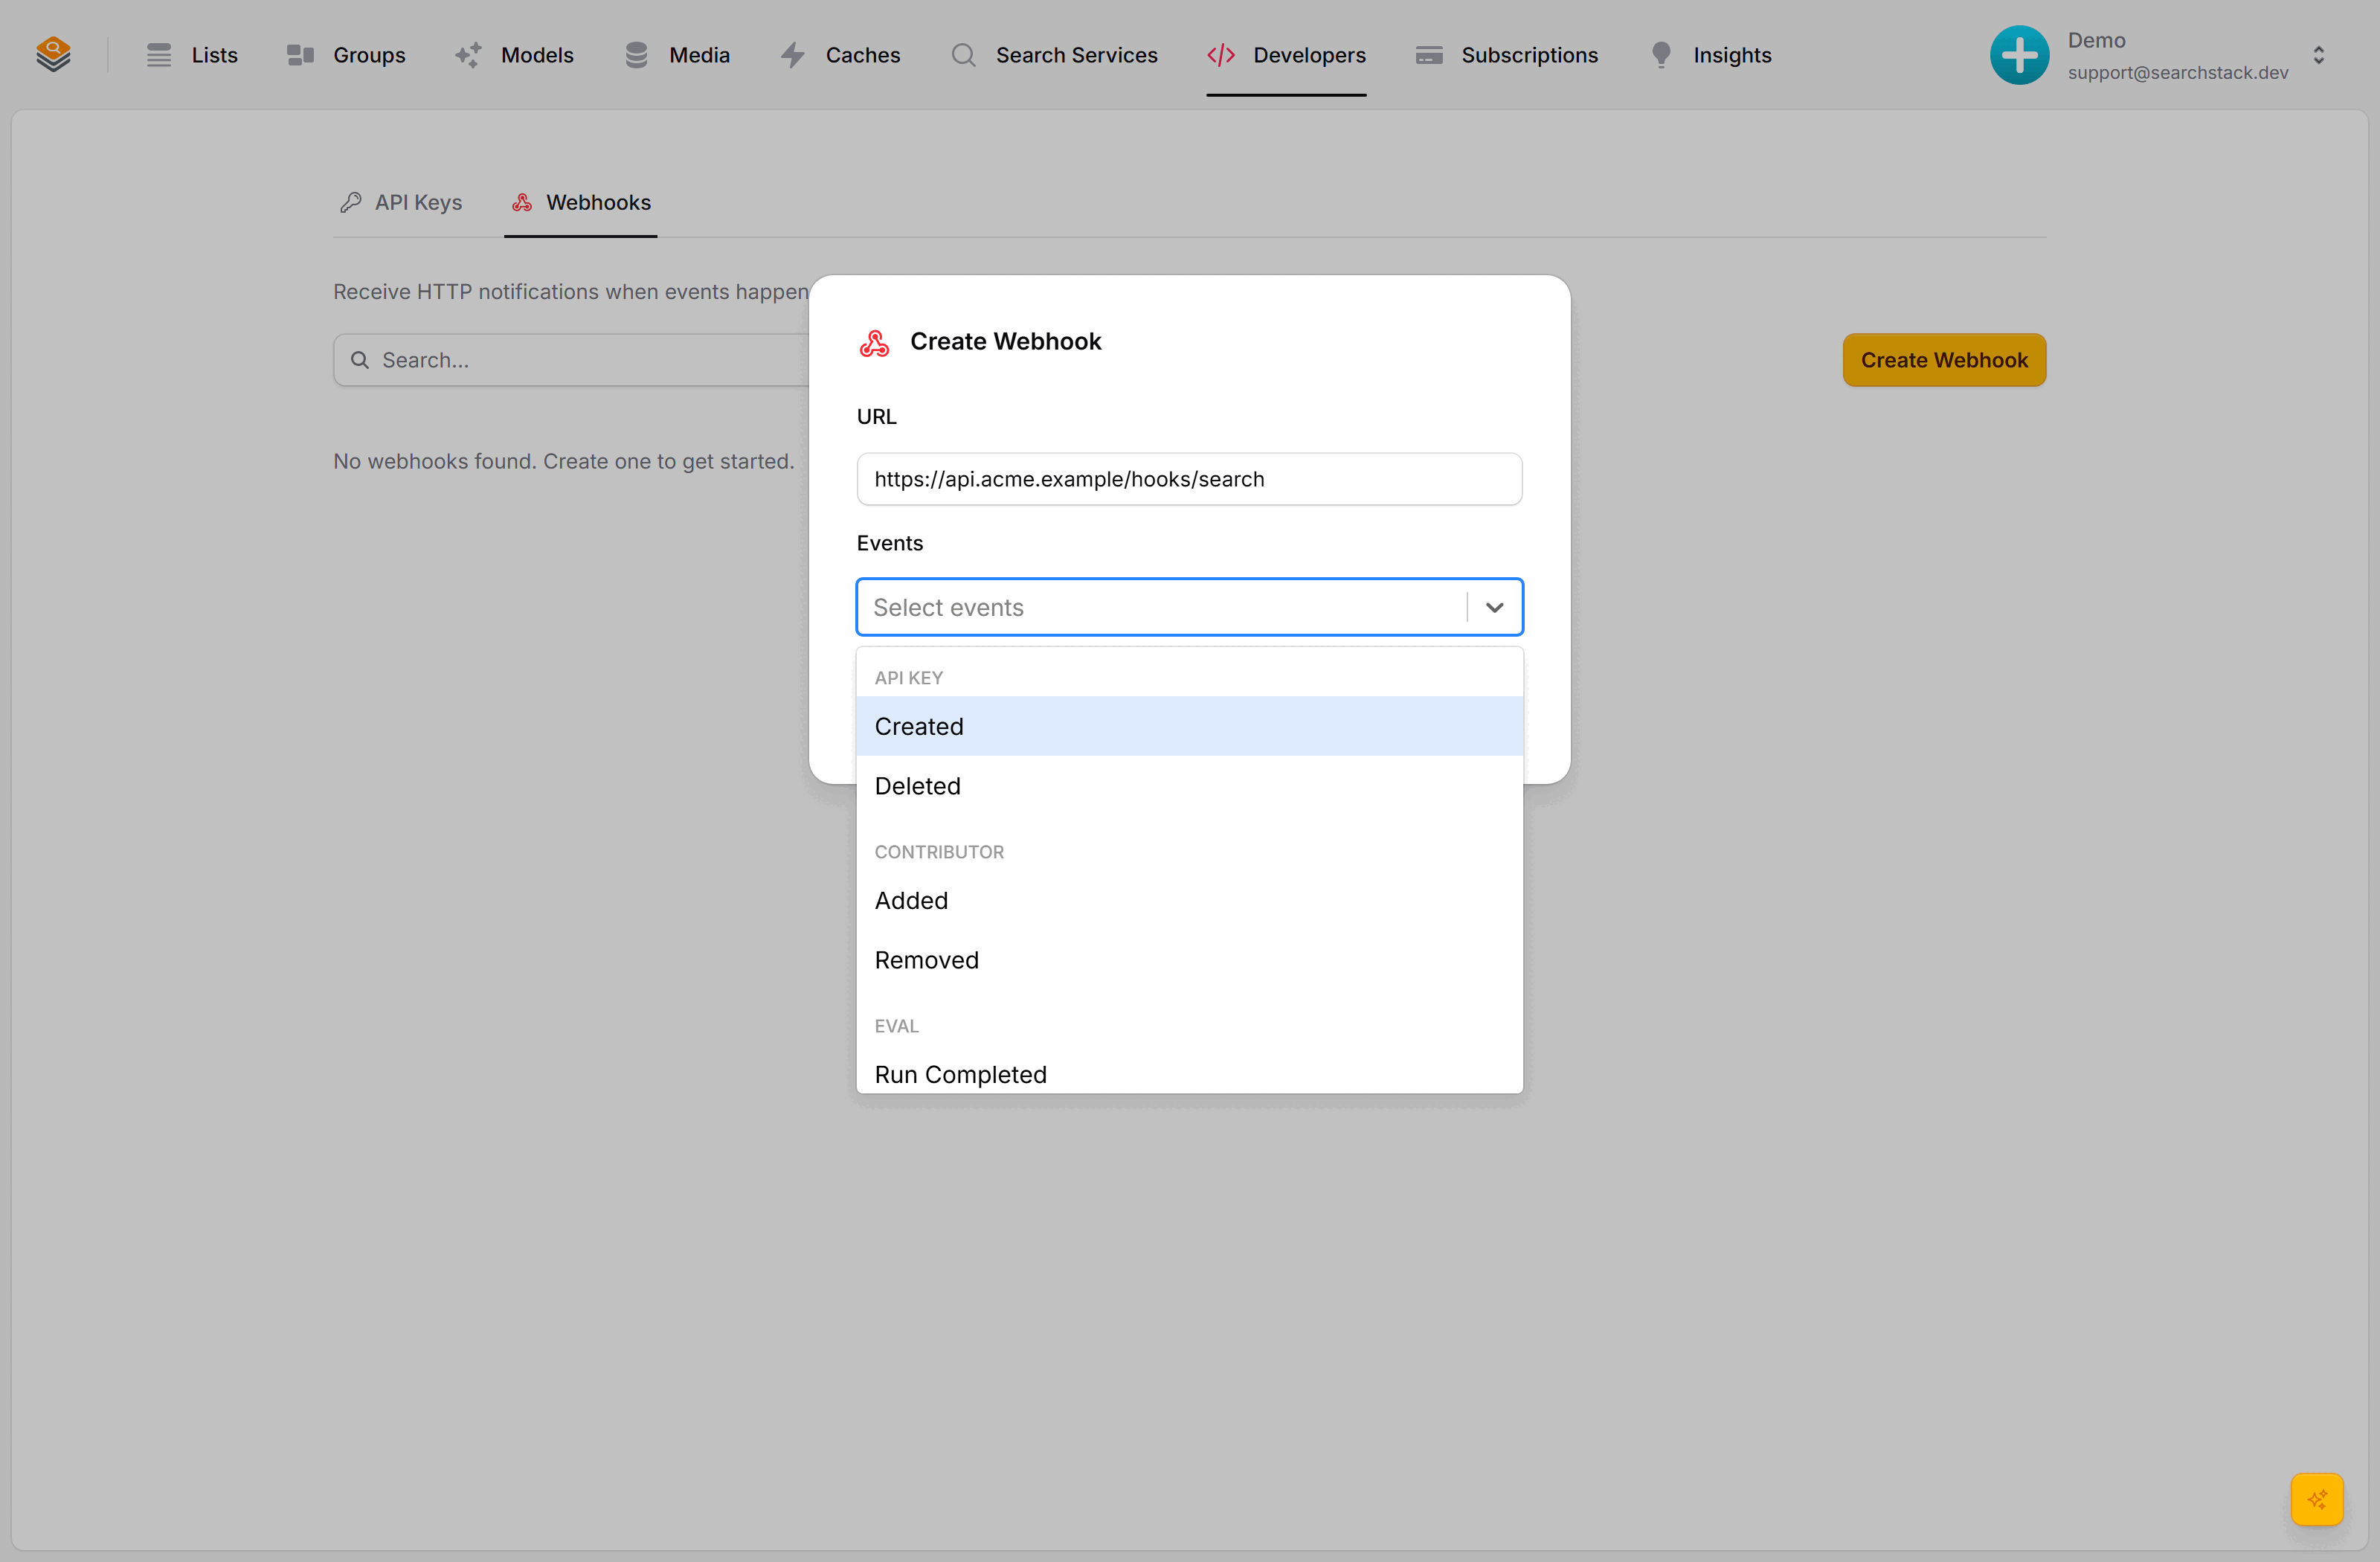Edit the webhook URL input
2380x1562 pixels.
tap(1189, 479)
